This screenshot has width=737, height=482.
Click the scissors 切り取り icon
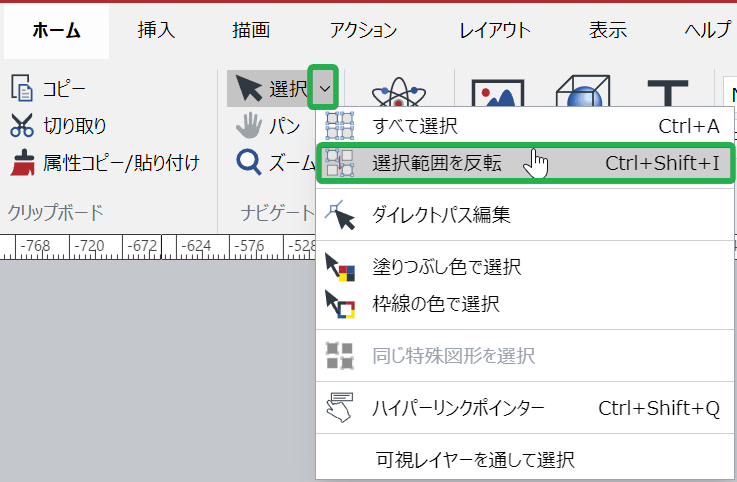(22, 126)
